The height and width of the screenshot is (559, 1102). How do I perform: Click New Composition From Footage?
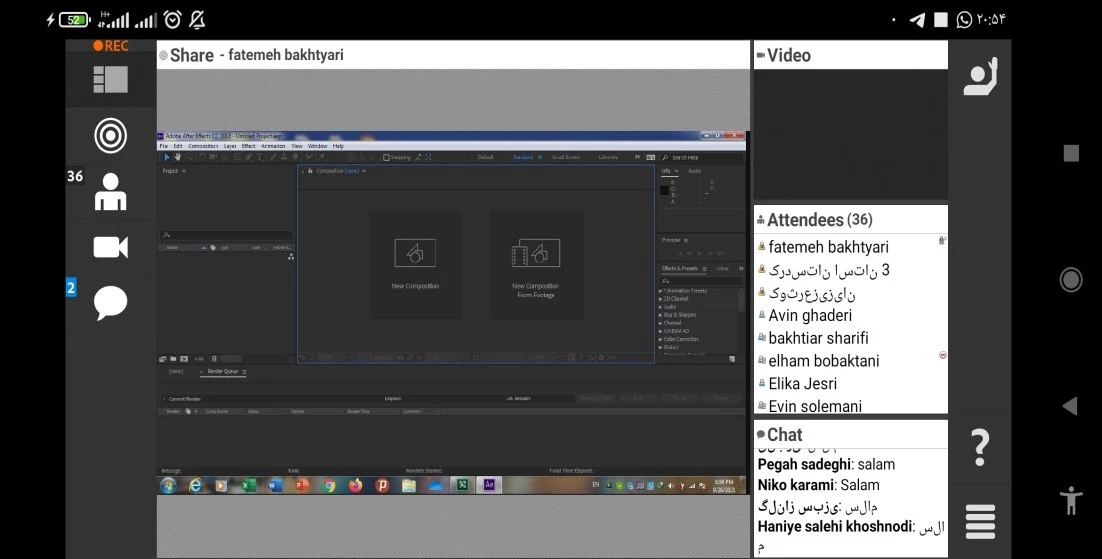click(x=535, y=264)
